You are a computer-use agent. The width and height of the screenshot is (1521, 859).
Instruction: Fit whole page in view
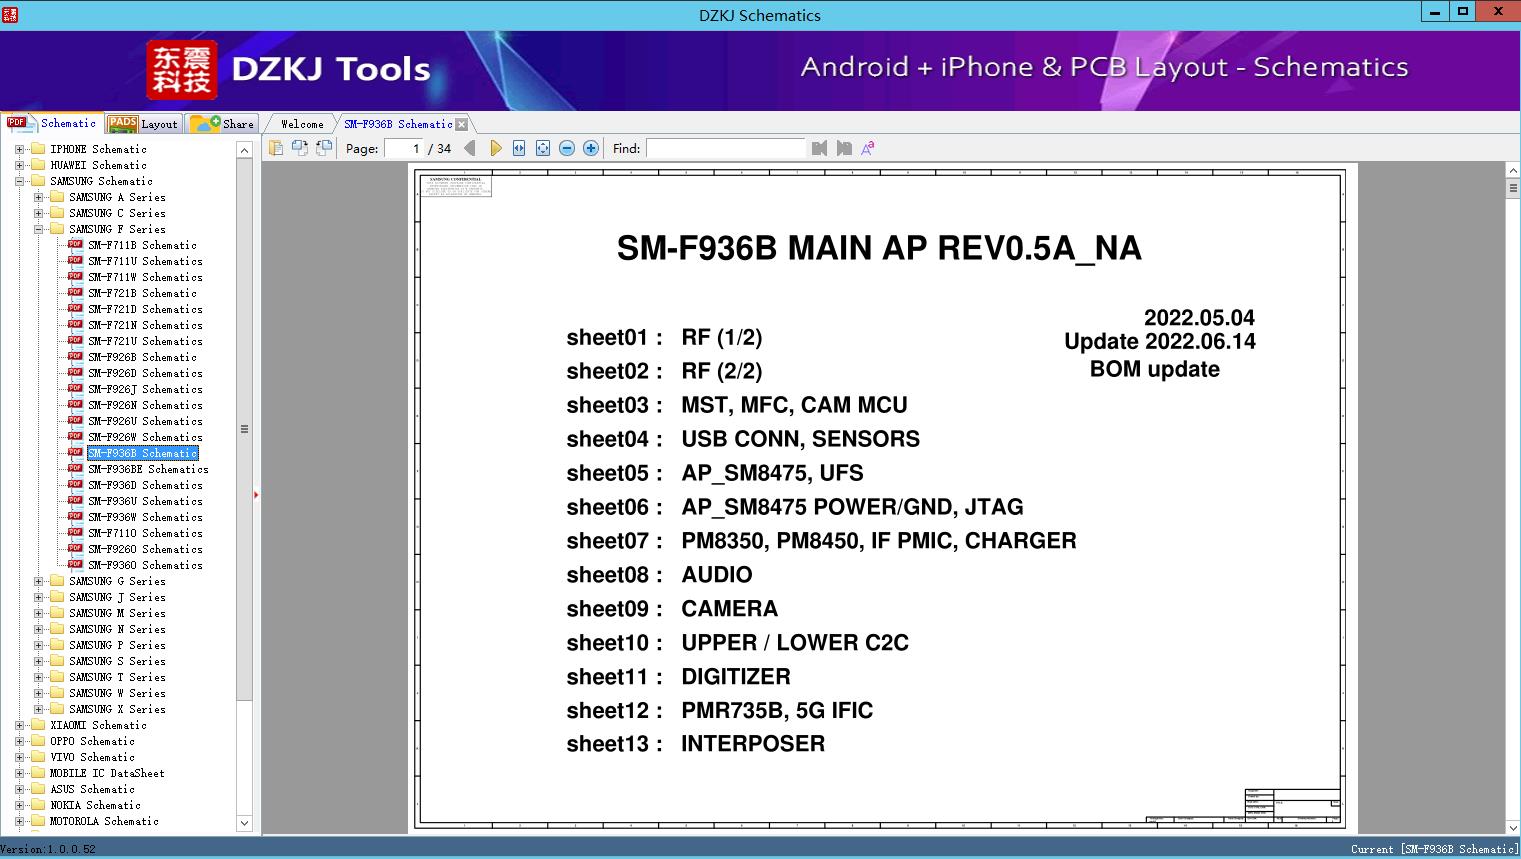[543, 148]
